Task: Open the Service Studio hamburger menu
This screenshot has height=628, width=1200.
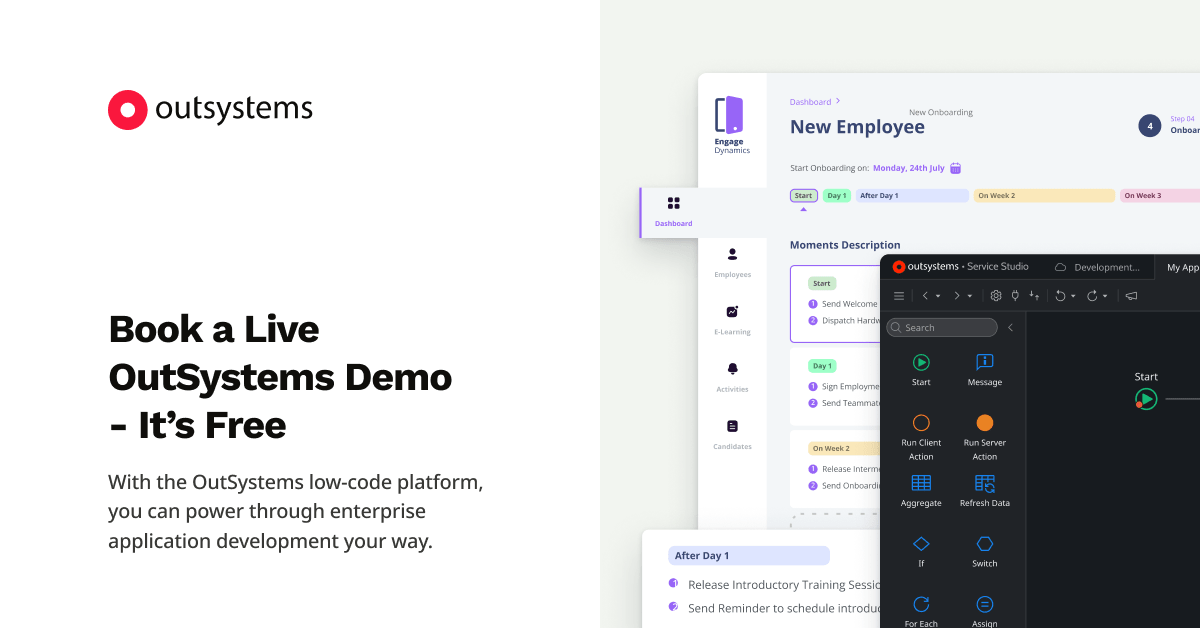Action: click(899, 296)
